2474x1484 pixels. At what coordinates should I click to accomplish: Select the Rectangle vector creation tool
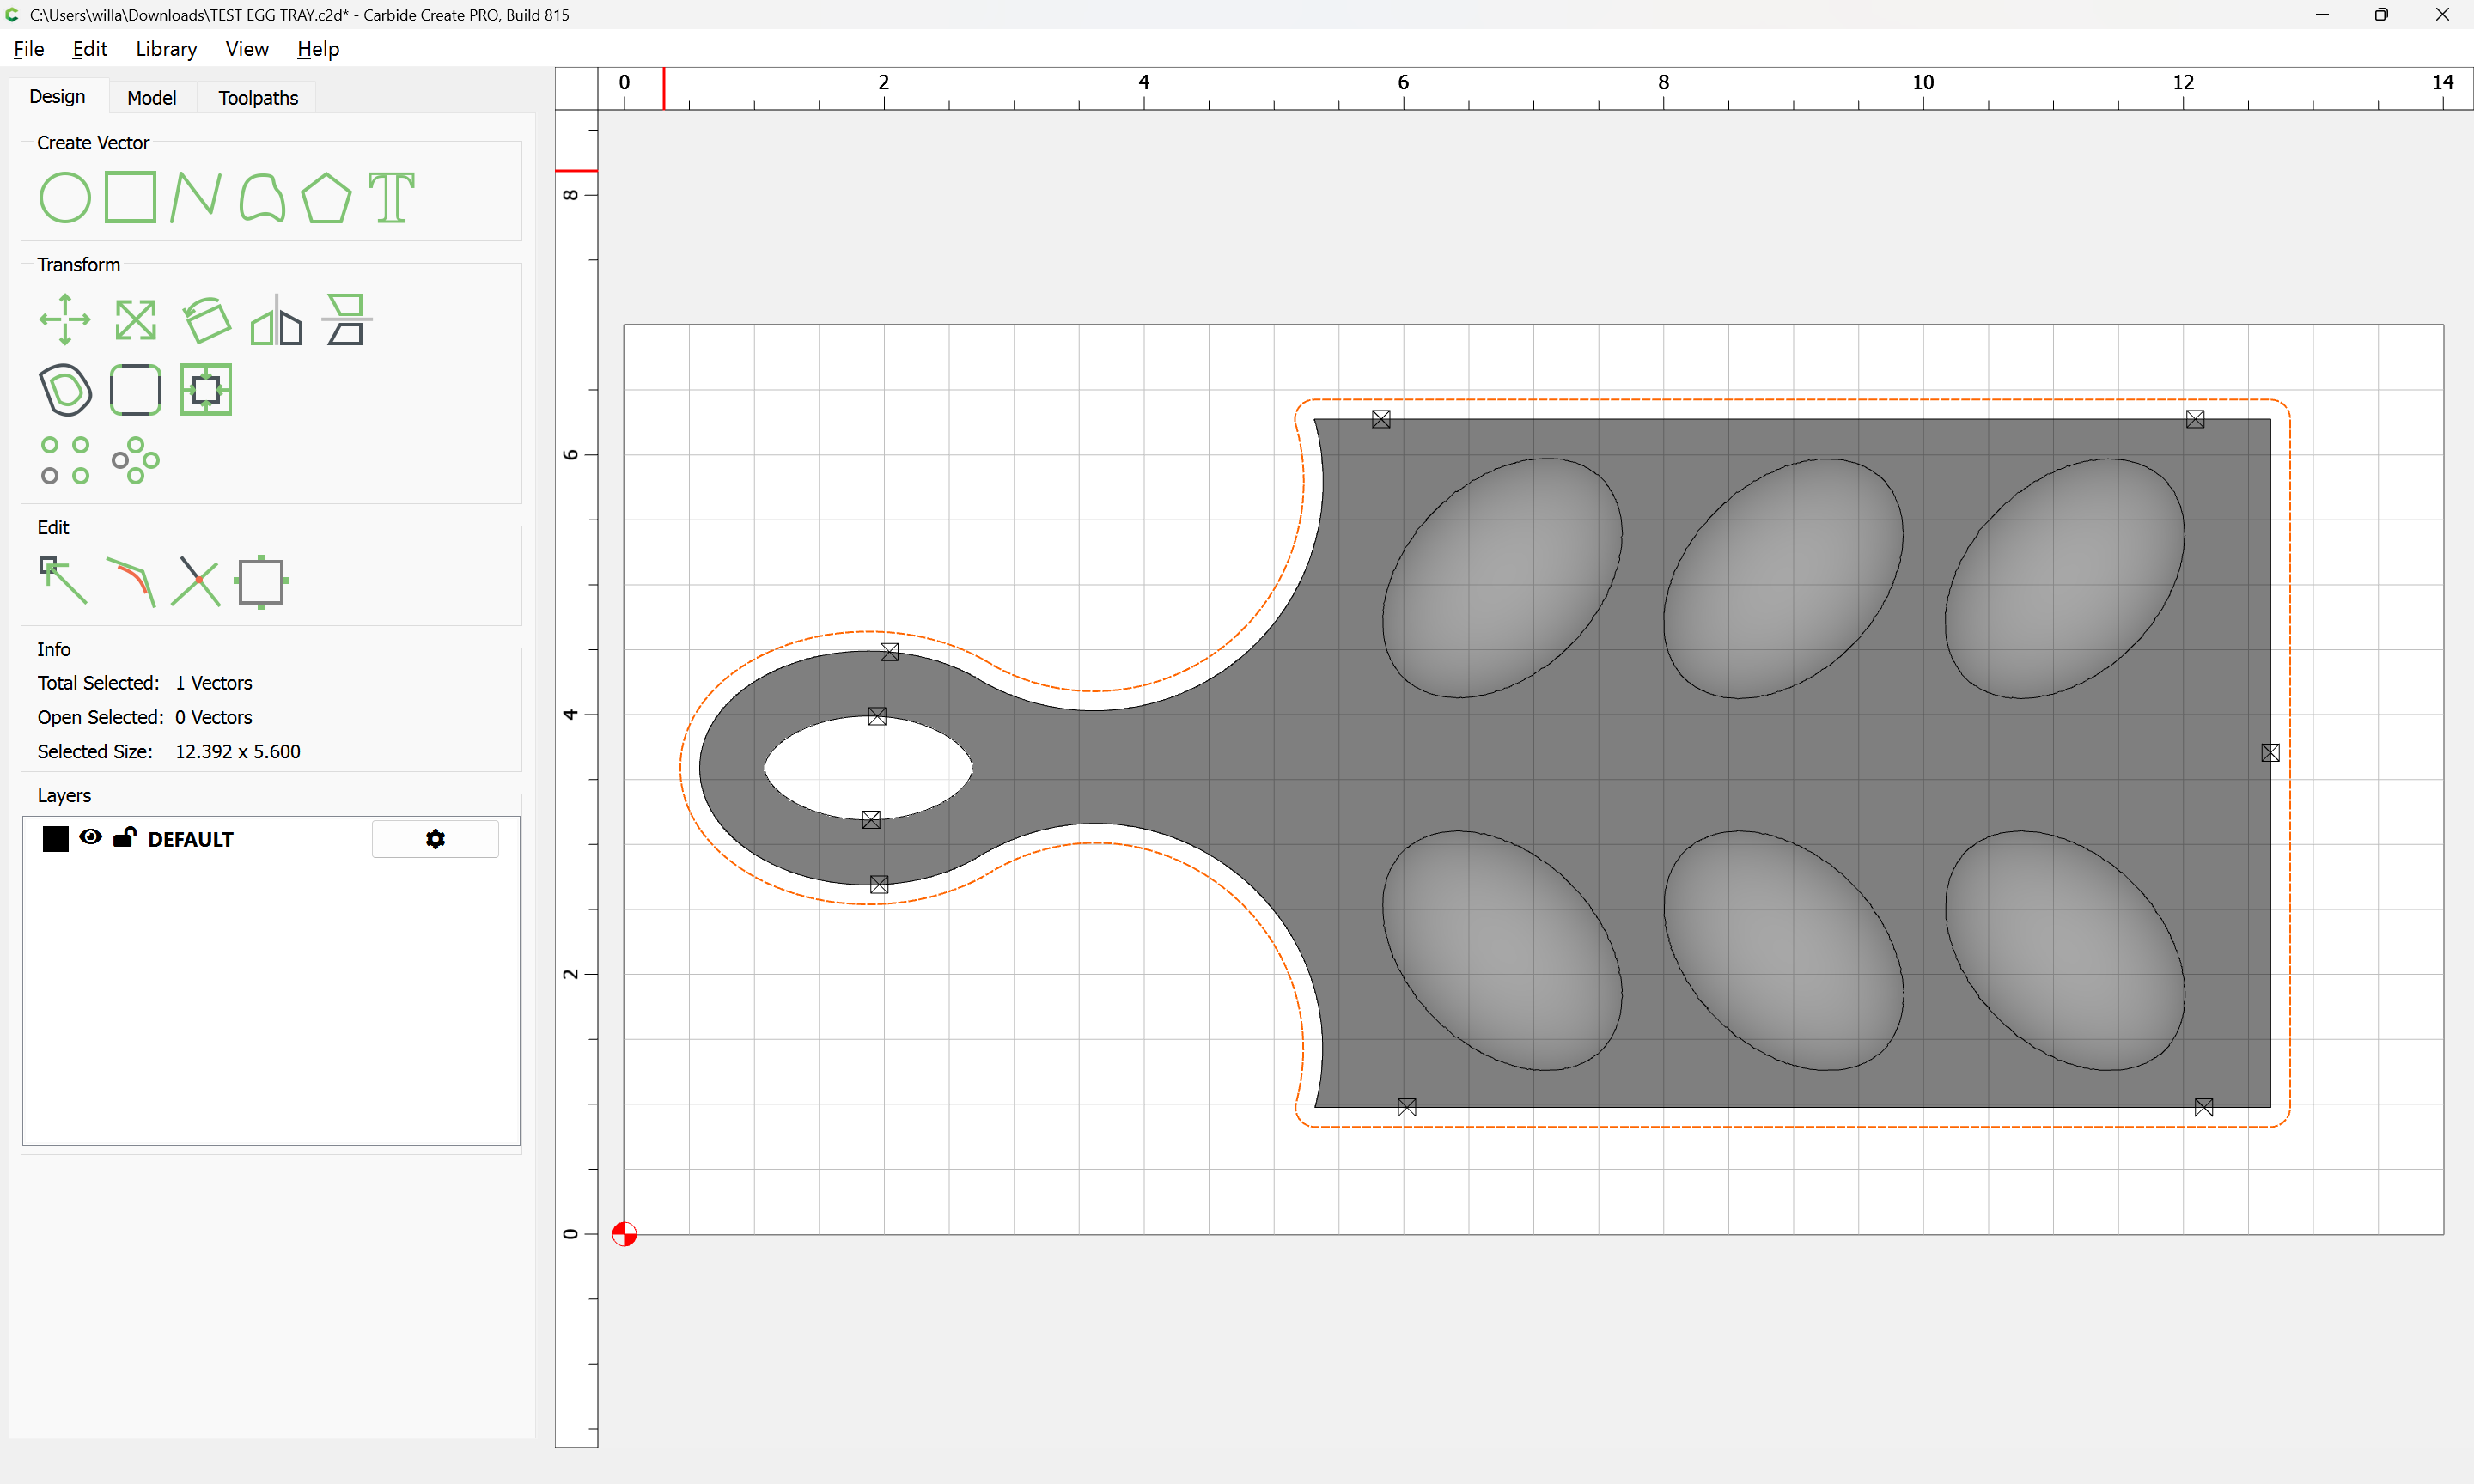(131, 197)
